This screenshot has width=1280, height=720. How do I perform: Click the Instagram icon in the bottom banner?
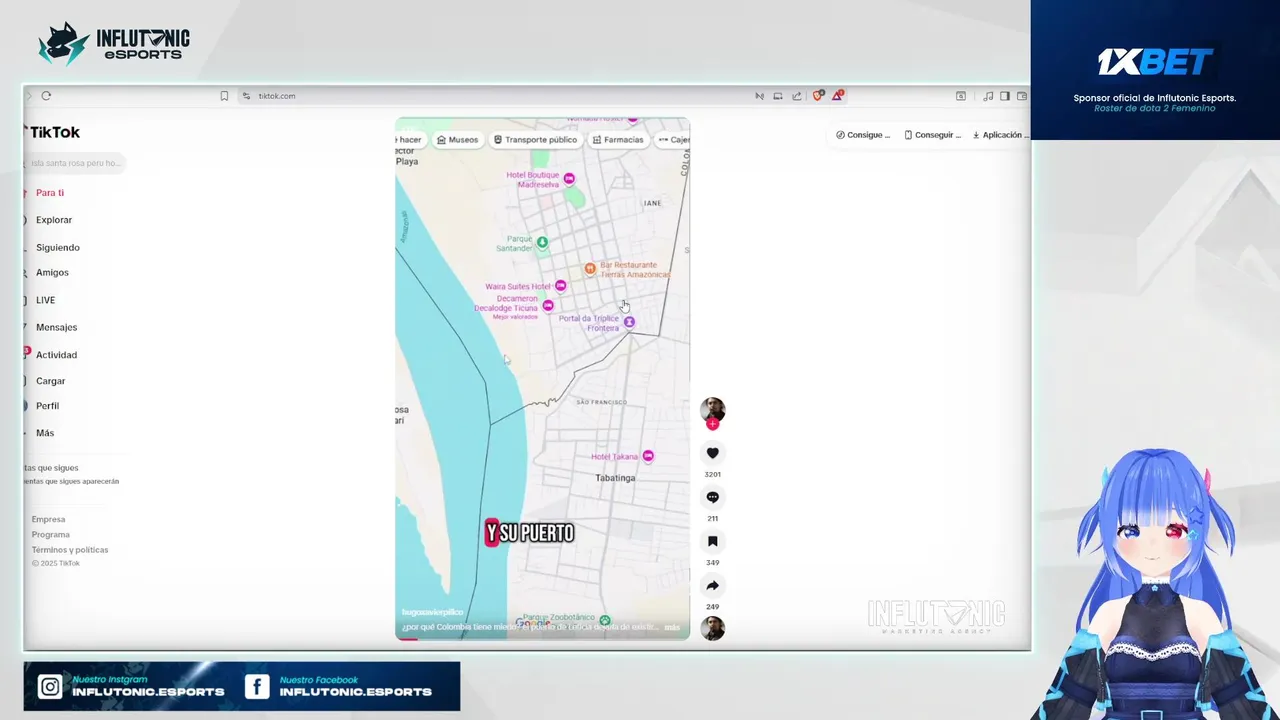(x=50, y=686)
